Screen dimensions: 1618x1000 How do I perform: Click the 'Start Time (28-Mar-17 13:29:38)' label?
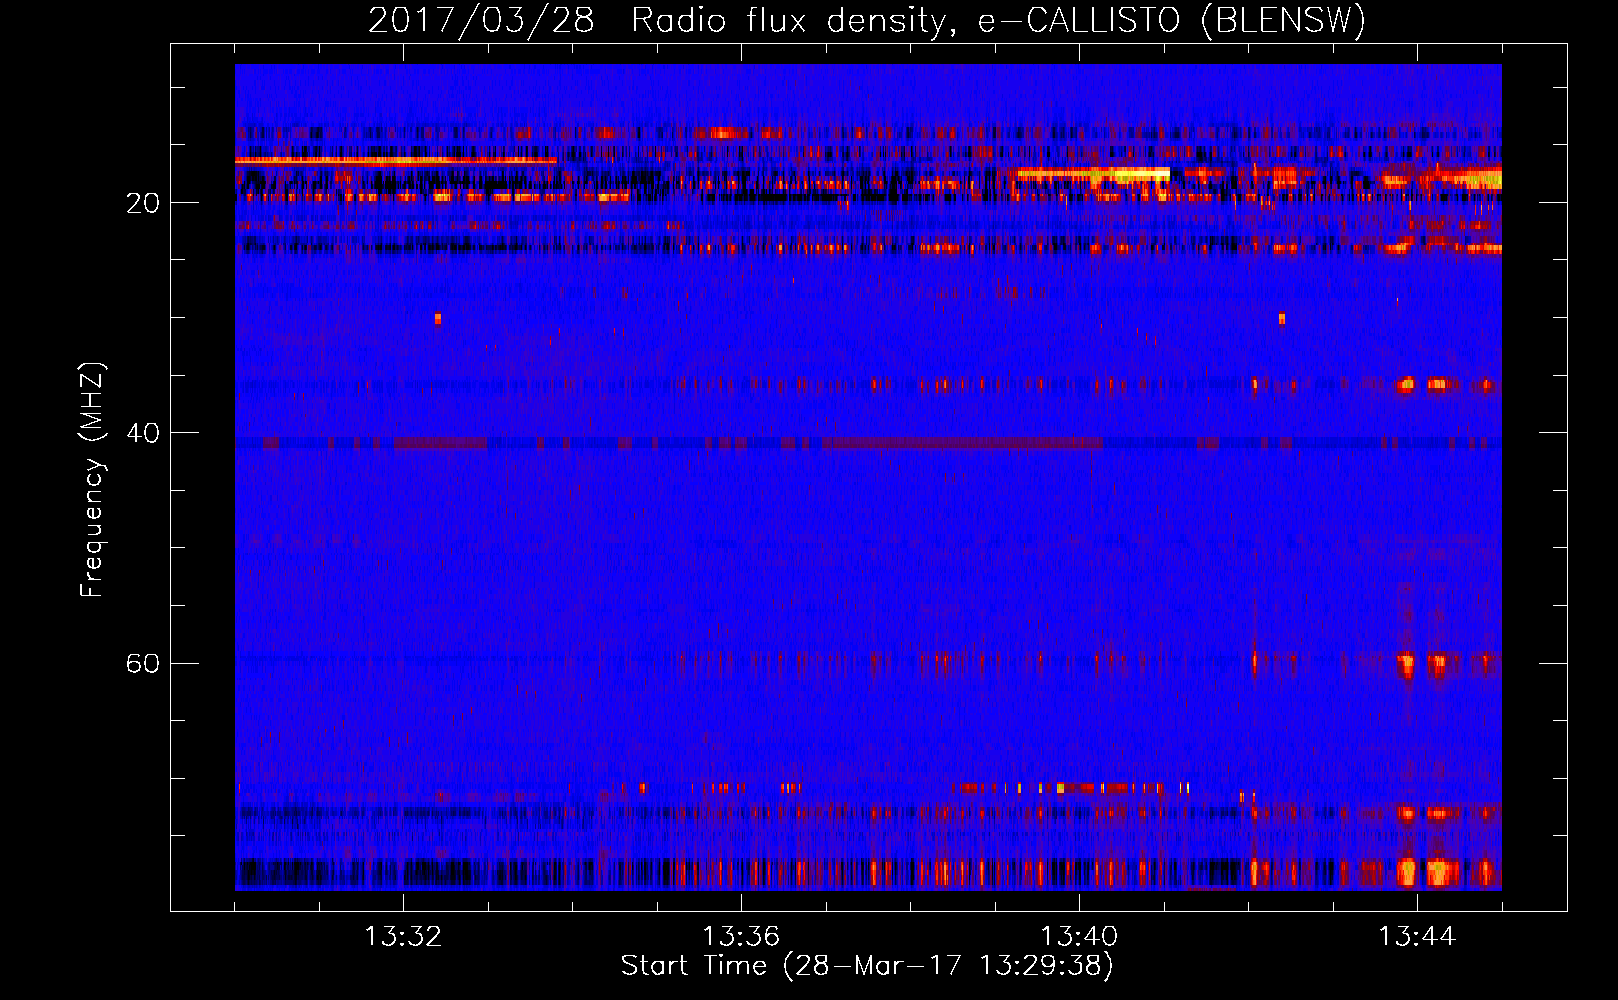pyautogui.click(x=867, y=966)
